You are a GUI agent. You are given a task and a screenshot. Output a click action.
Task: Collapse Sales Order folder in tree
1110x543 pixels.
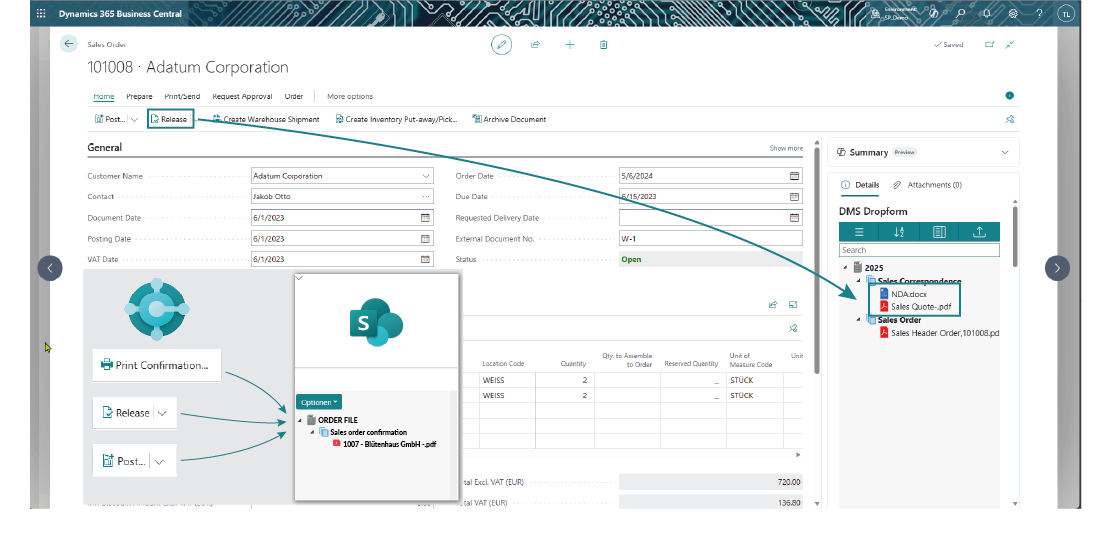coord(859,319)
